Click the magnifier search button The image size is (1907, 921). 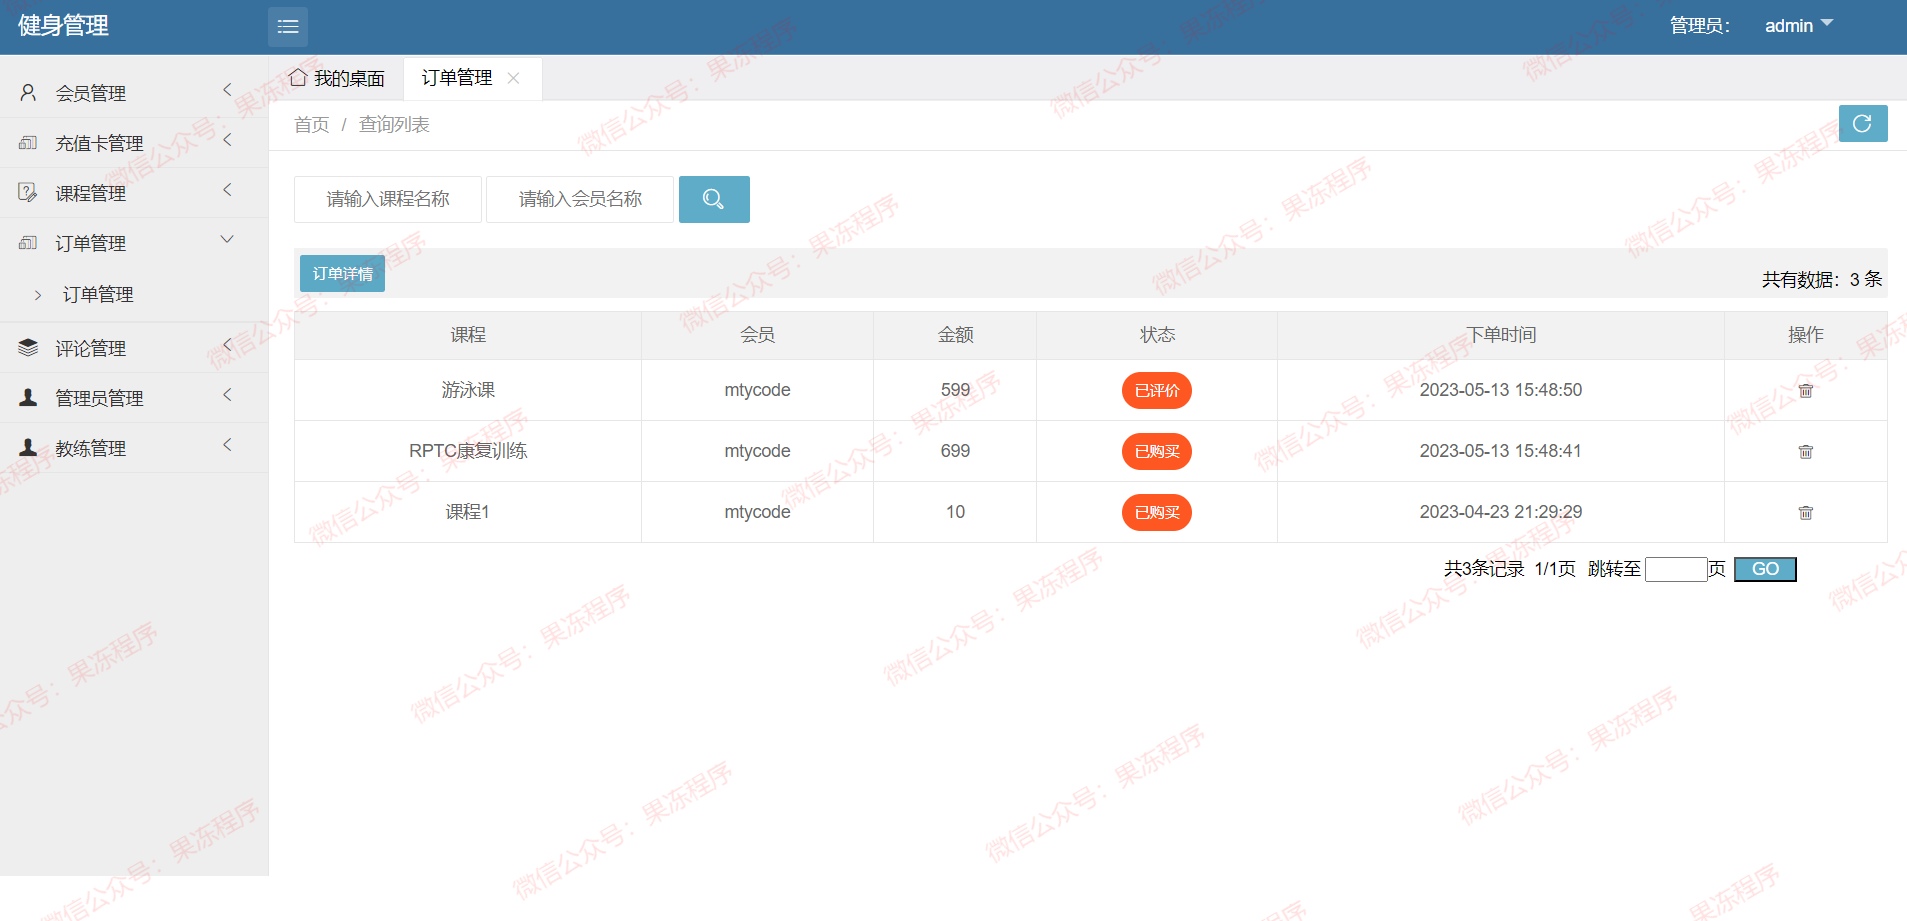(x=714, y=199)
